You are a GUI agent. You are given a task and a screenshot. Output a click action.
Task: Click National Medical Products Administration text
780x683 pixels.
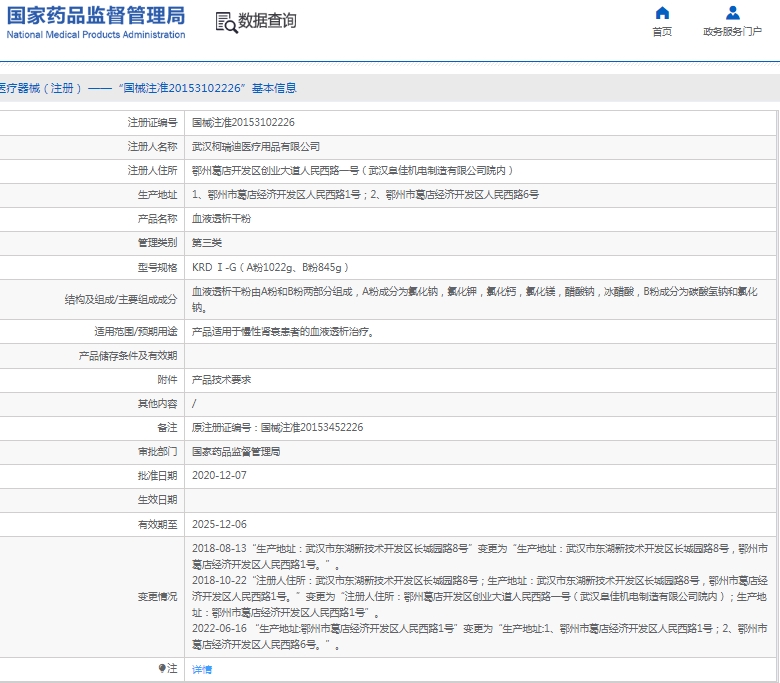96,35
